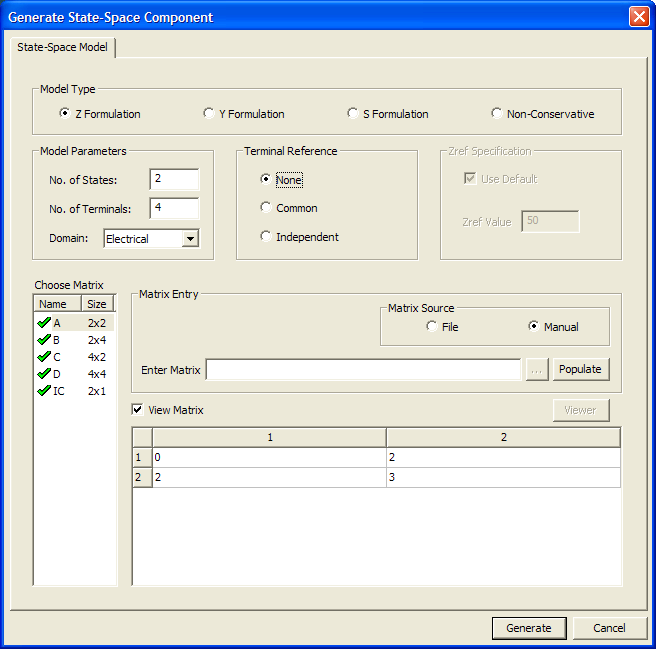Uncheck the View Matrix checkbox
This screenshot has height=649, width=656.
click(x=138, y=410)
